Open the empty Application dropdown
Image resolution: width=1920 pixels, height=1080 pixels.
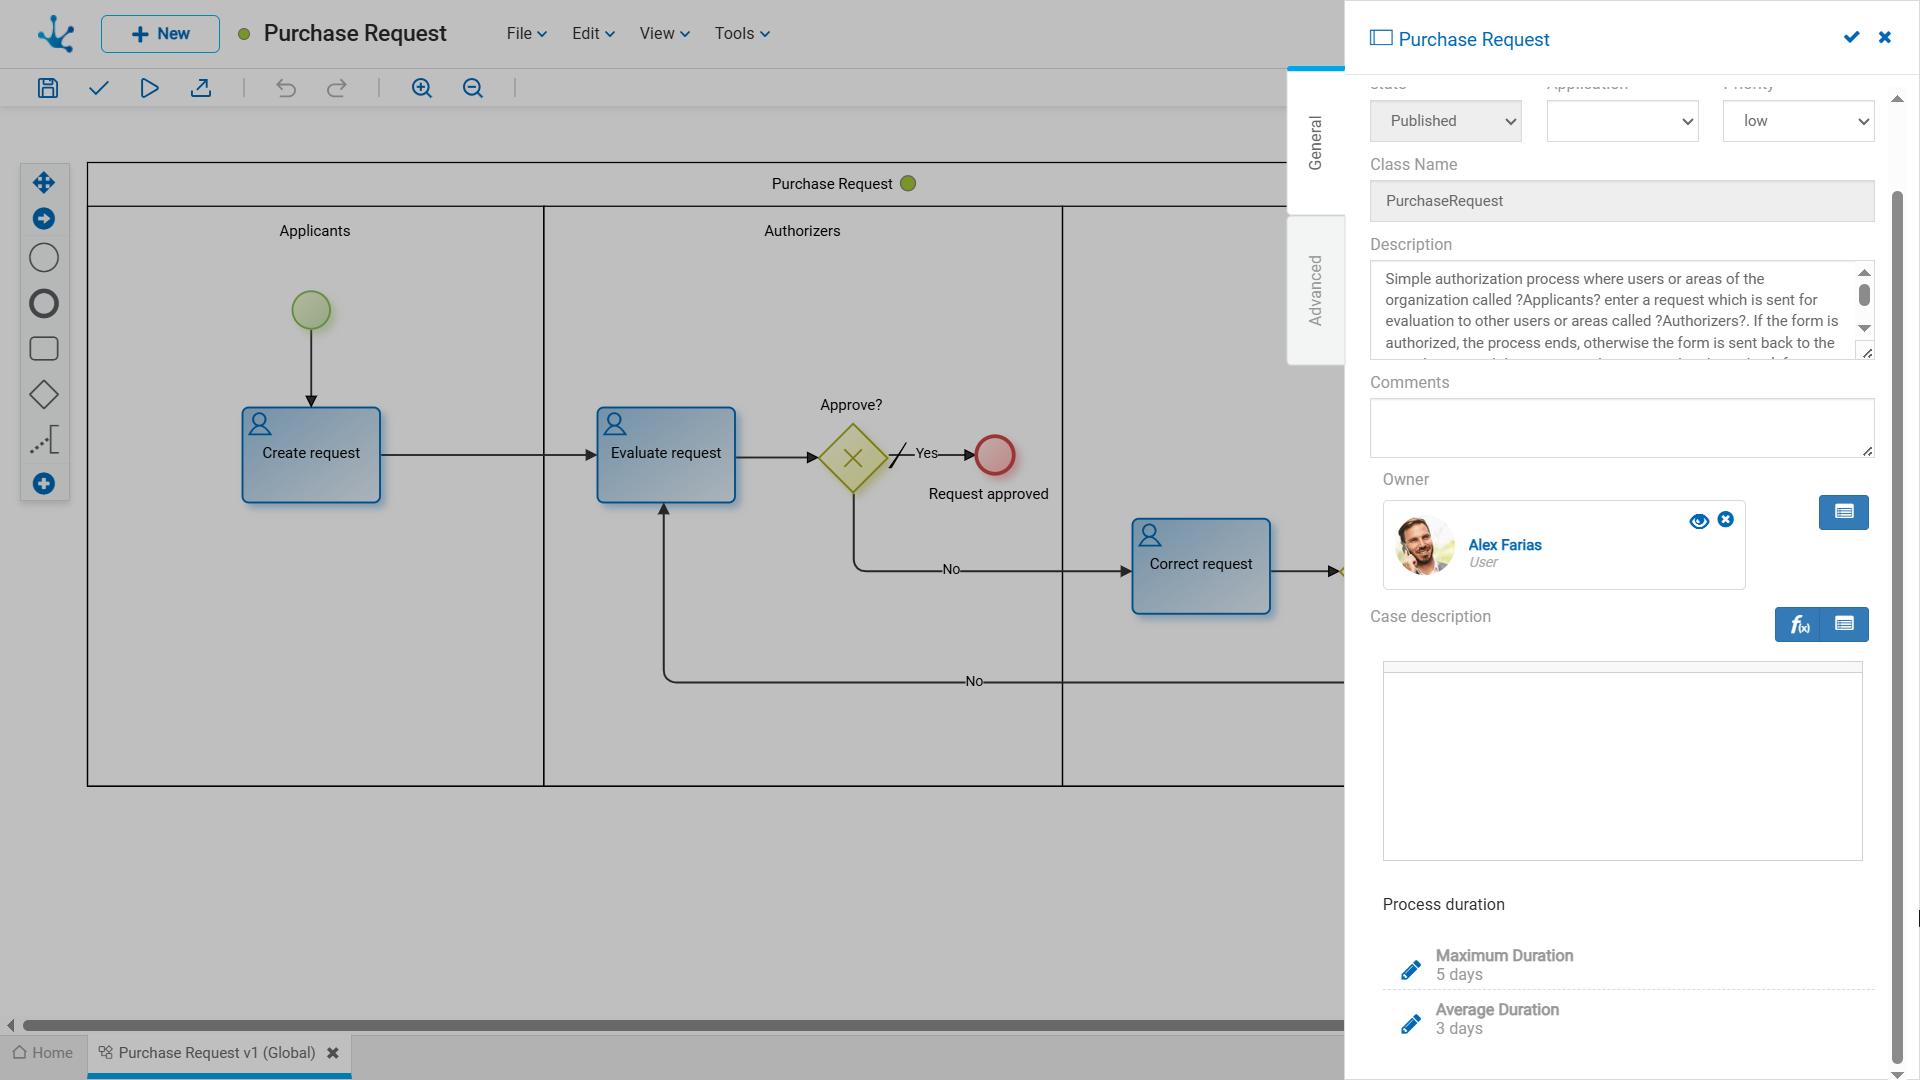coord(1621,121)
